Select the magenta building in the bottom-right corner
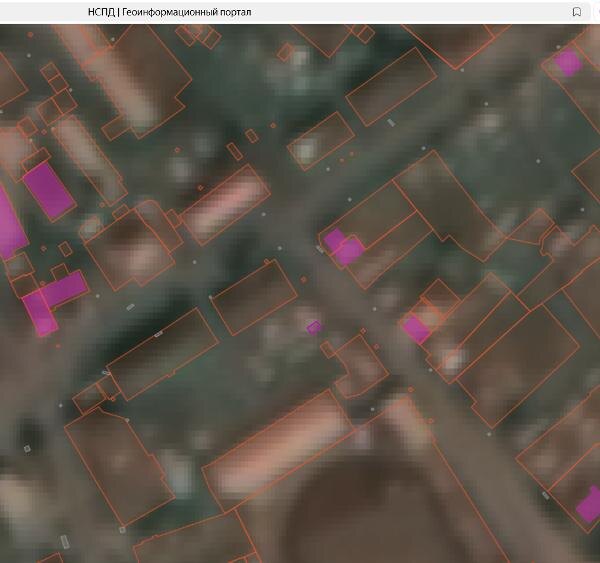The width and height of the screenshot is (600, 563). (589, 504)
